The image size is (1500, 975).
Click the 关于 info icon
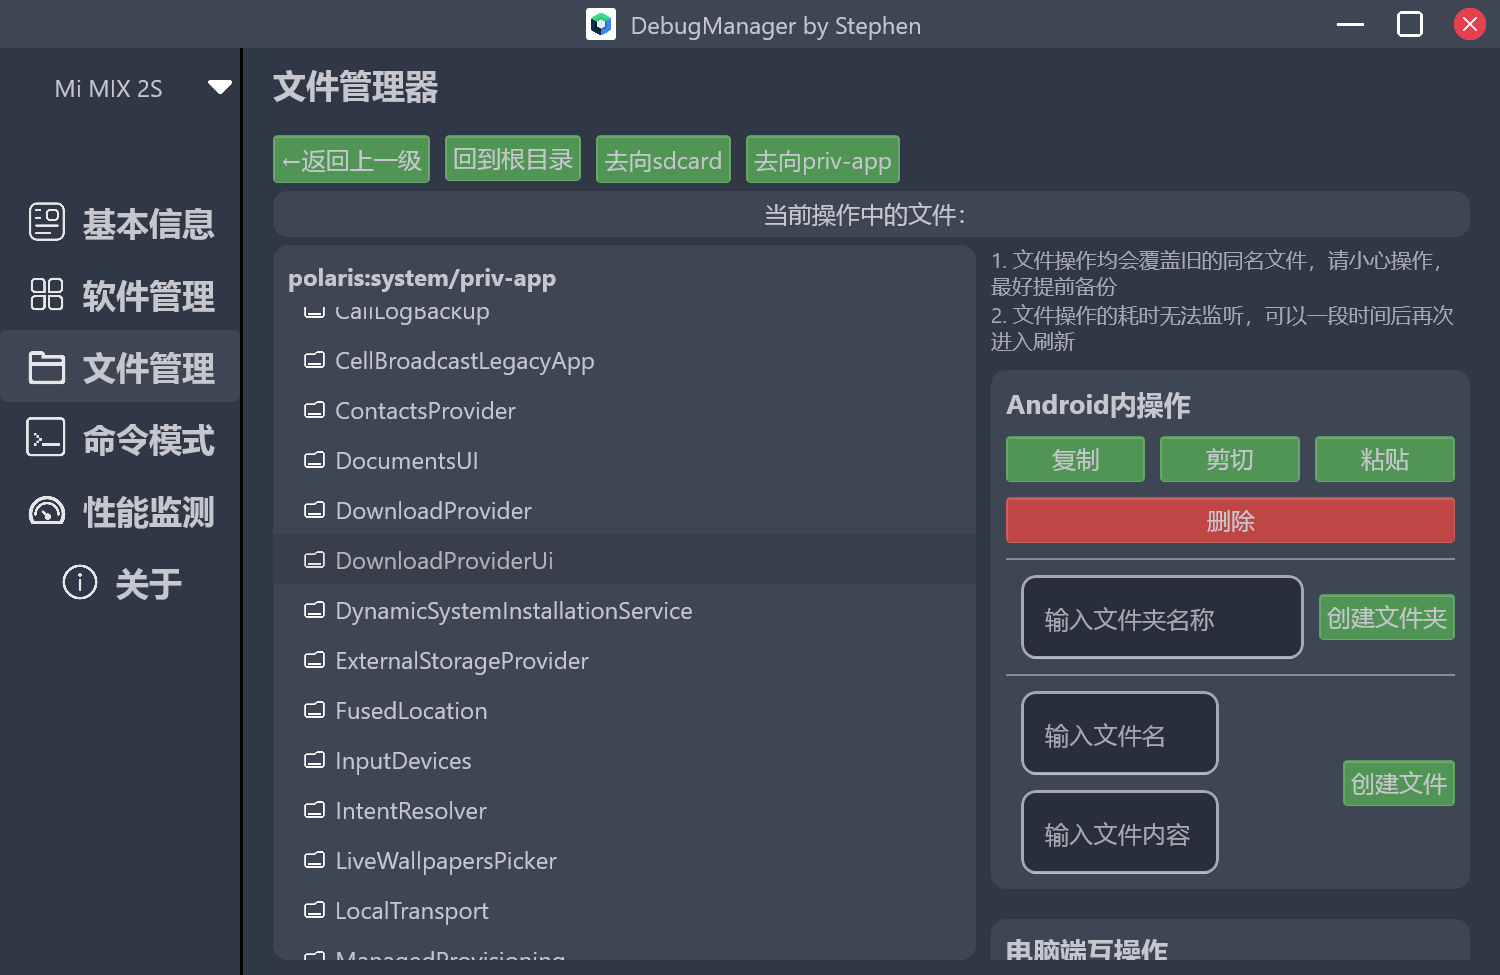pos(79,581)
